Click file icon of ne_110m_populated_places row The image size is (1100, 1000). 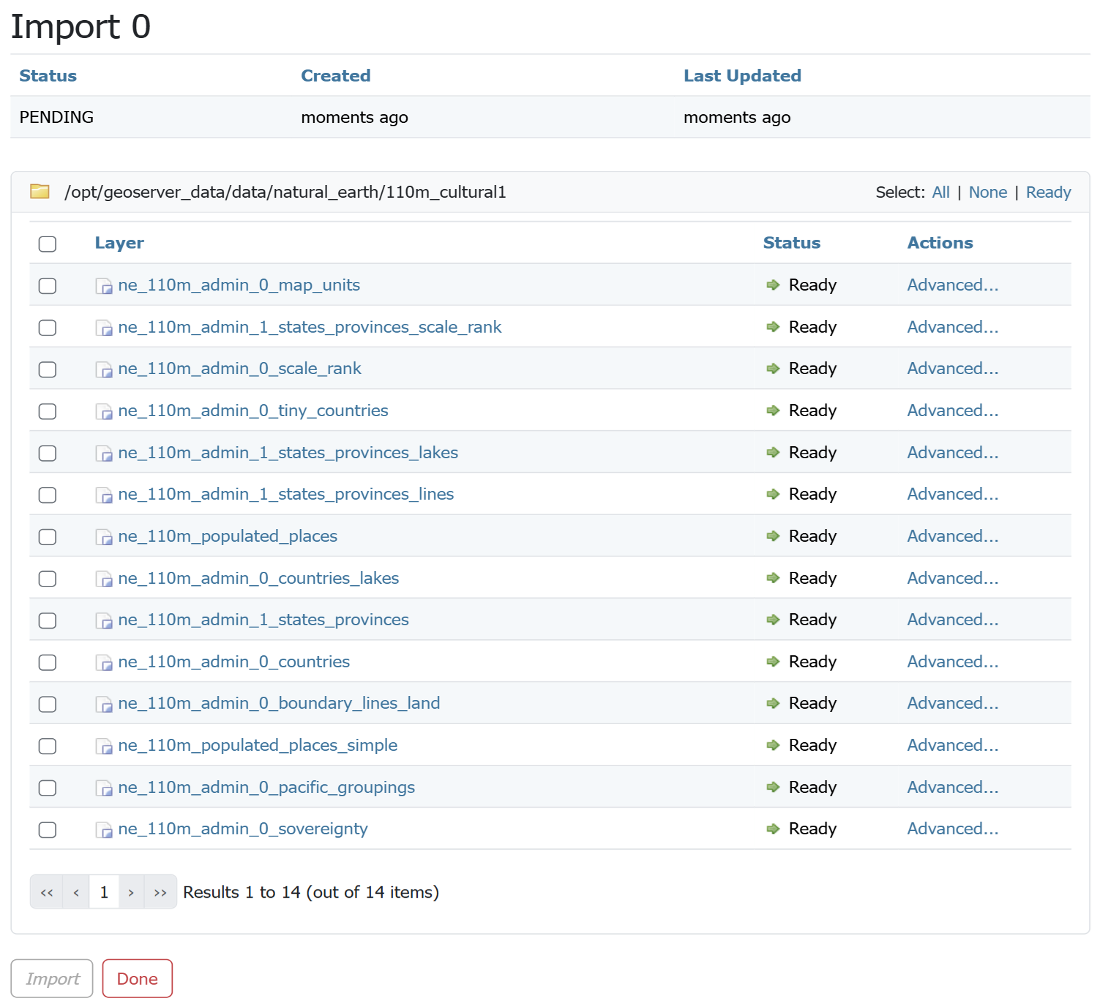pos(104,537)
